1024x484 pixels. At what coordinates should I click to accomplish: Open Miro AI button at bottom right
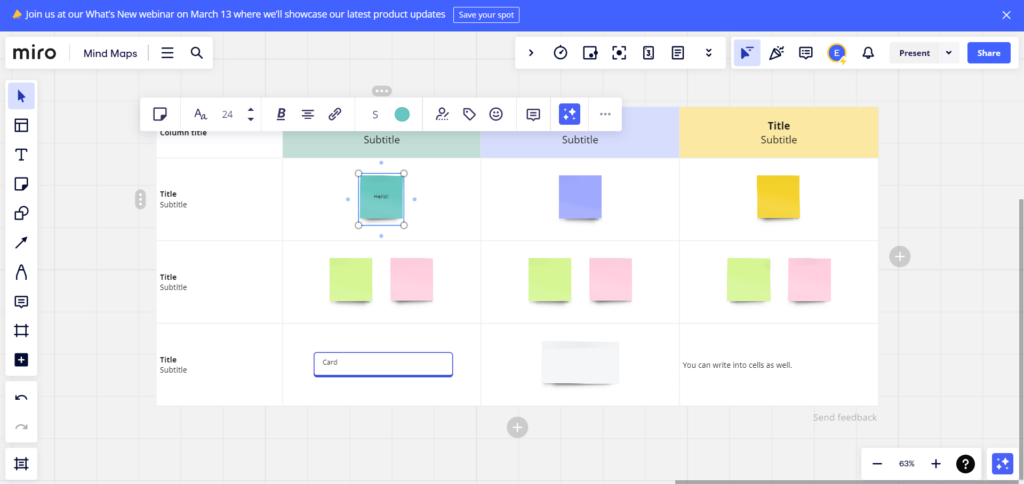1002,464
